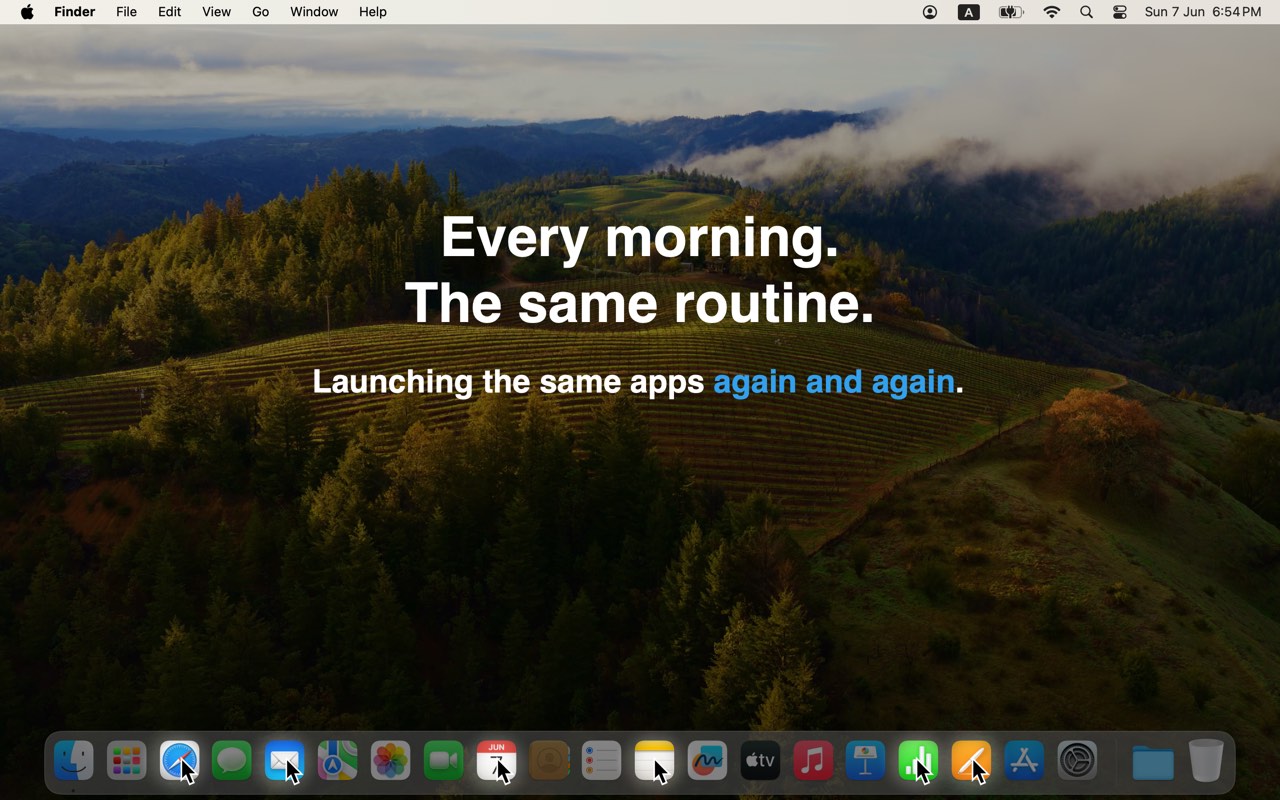Launch FaceTime from the Dock
1280x800 pixels.
pos(444,762)
